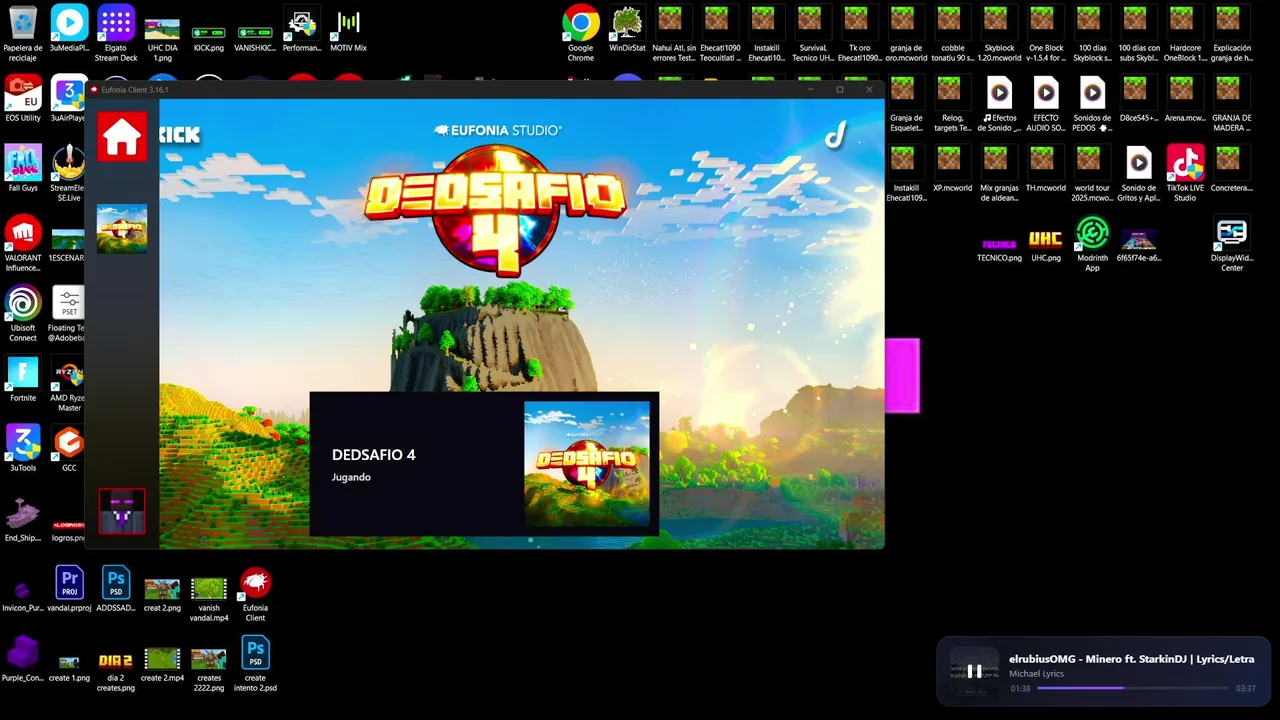Open Modrinth App desktop shortcut

[1092, 244]
